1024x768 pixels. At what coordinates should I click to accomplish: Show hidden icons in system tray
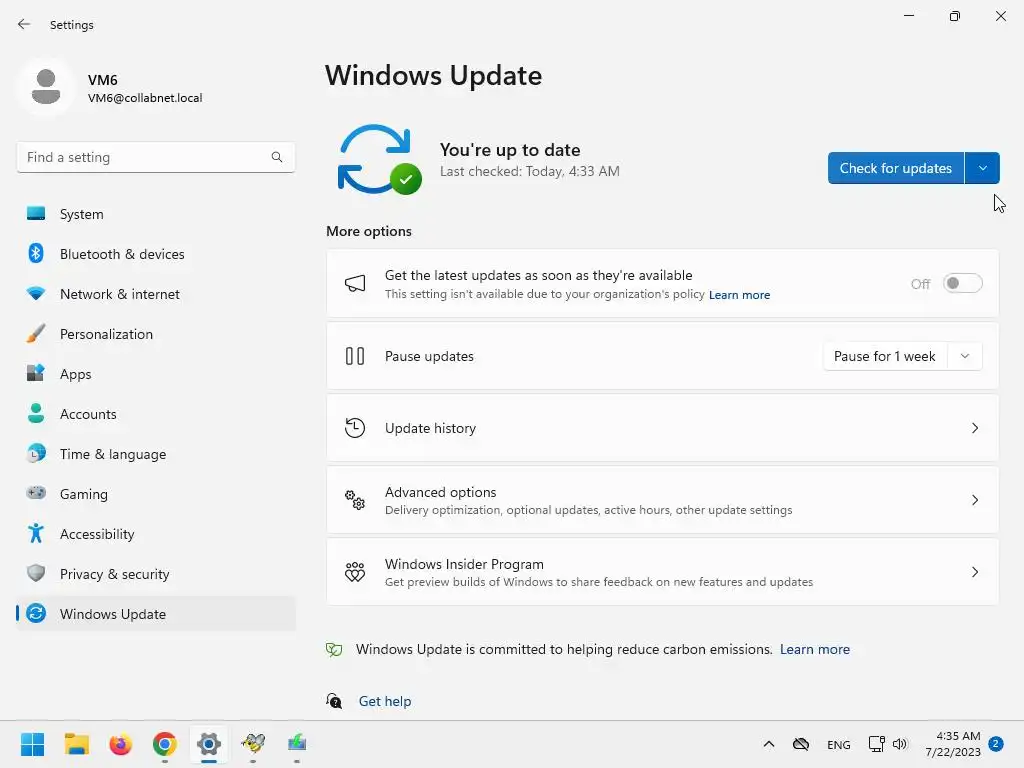coord(769,744)
